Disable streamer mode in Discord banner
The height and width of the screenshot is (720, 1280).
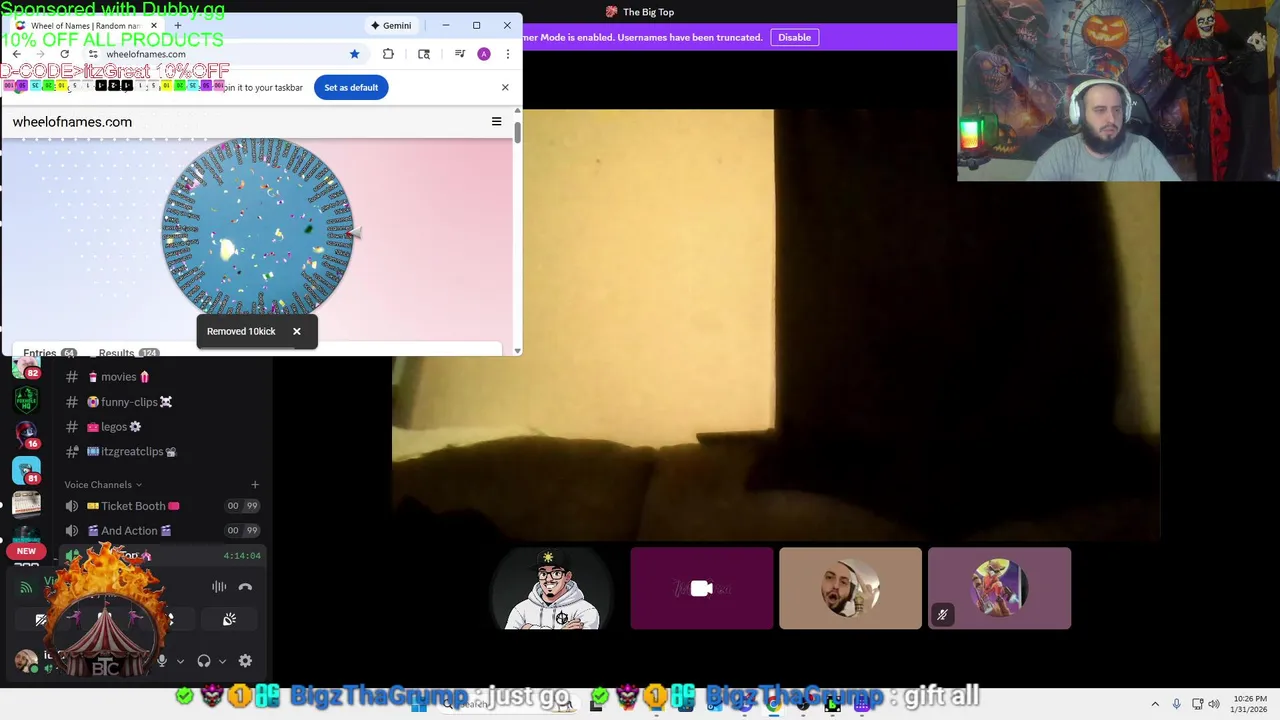pyautogui.click(x=794, y=37)
